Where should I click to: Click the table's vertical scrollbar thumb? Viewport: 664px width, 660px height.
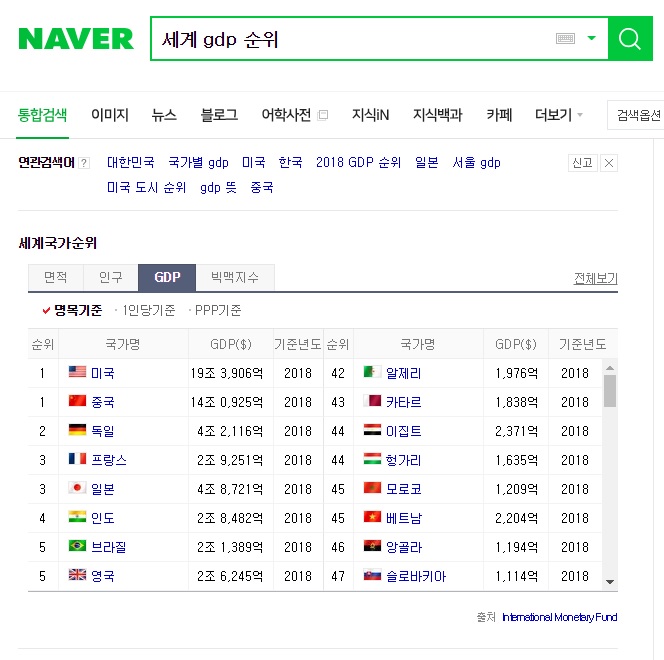click(x=610, y=390)
